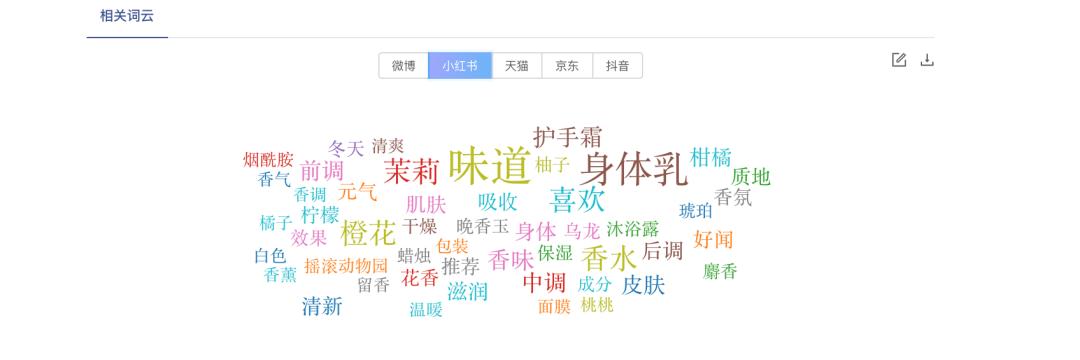Switch platform to 抖音
1080x360 pixels.
(x=617, y=66)
